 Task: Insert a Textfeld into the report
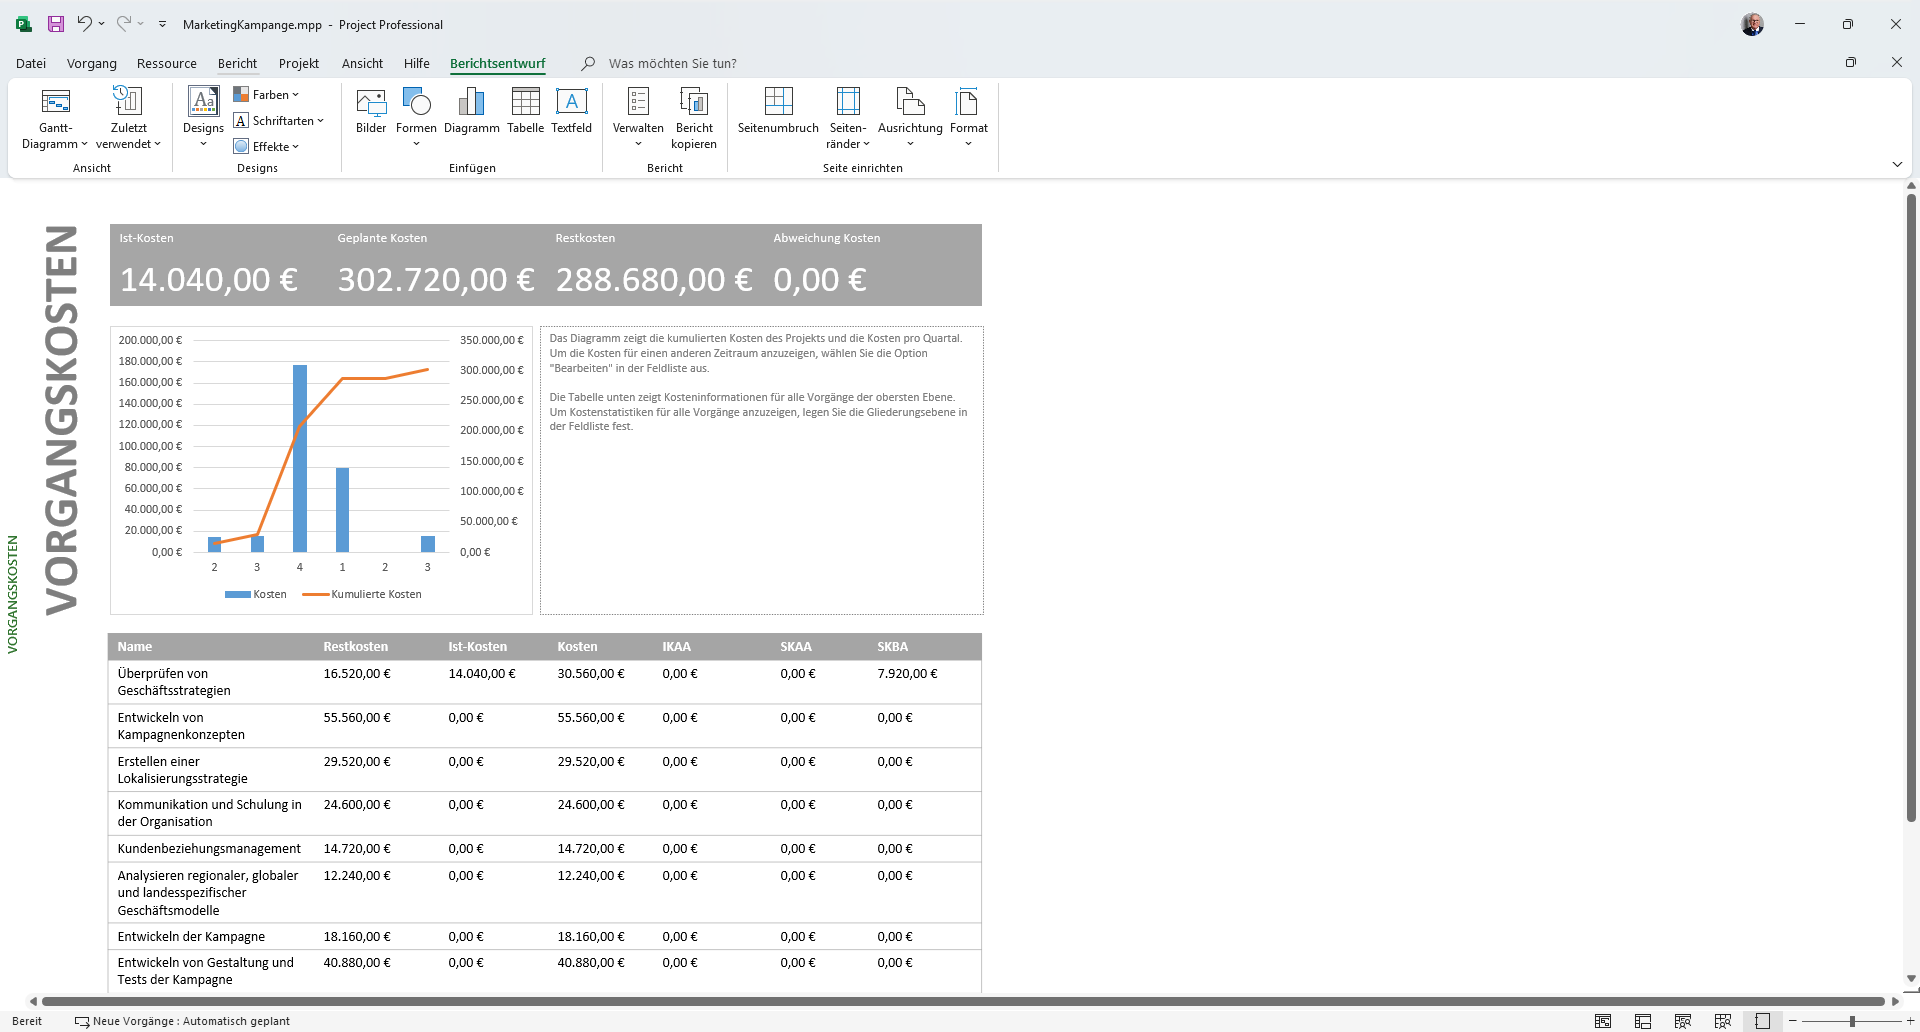tap(571, 111)
